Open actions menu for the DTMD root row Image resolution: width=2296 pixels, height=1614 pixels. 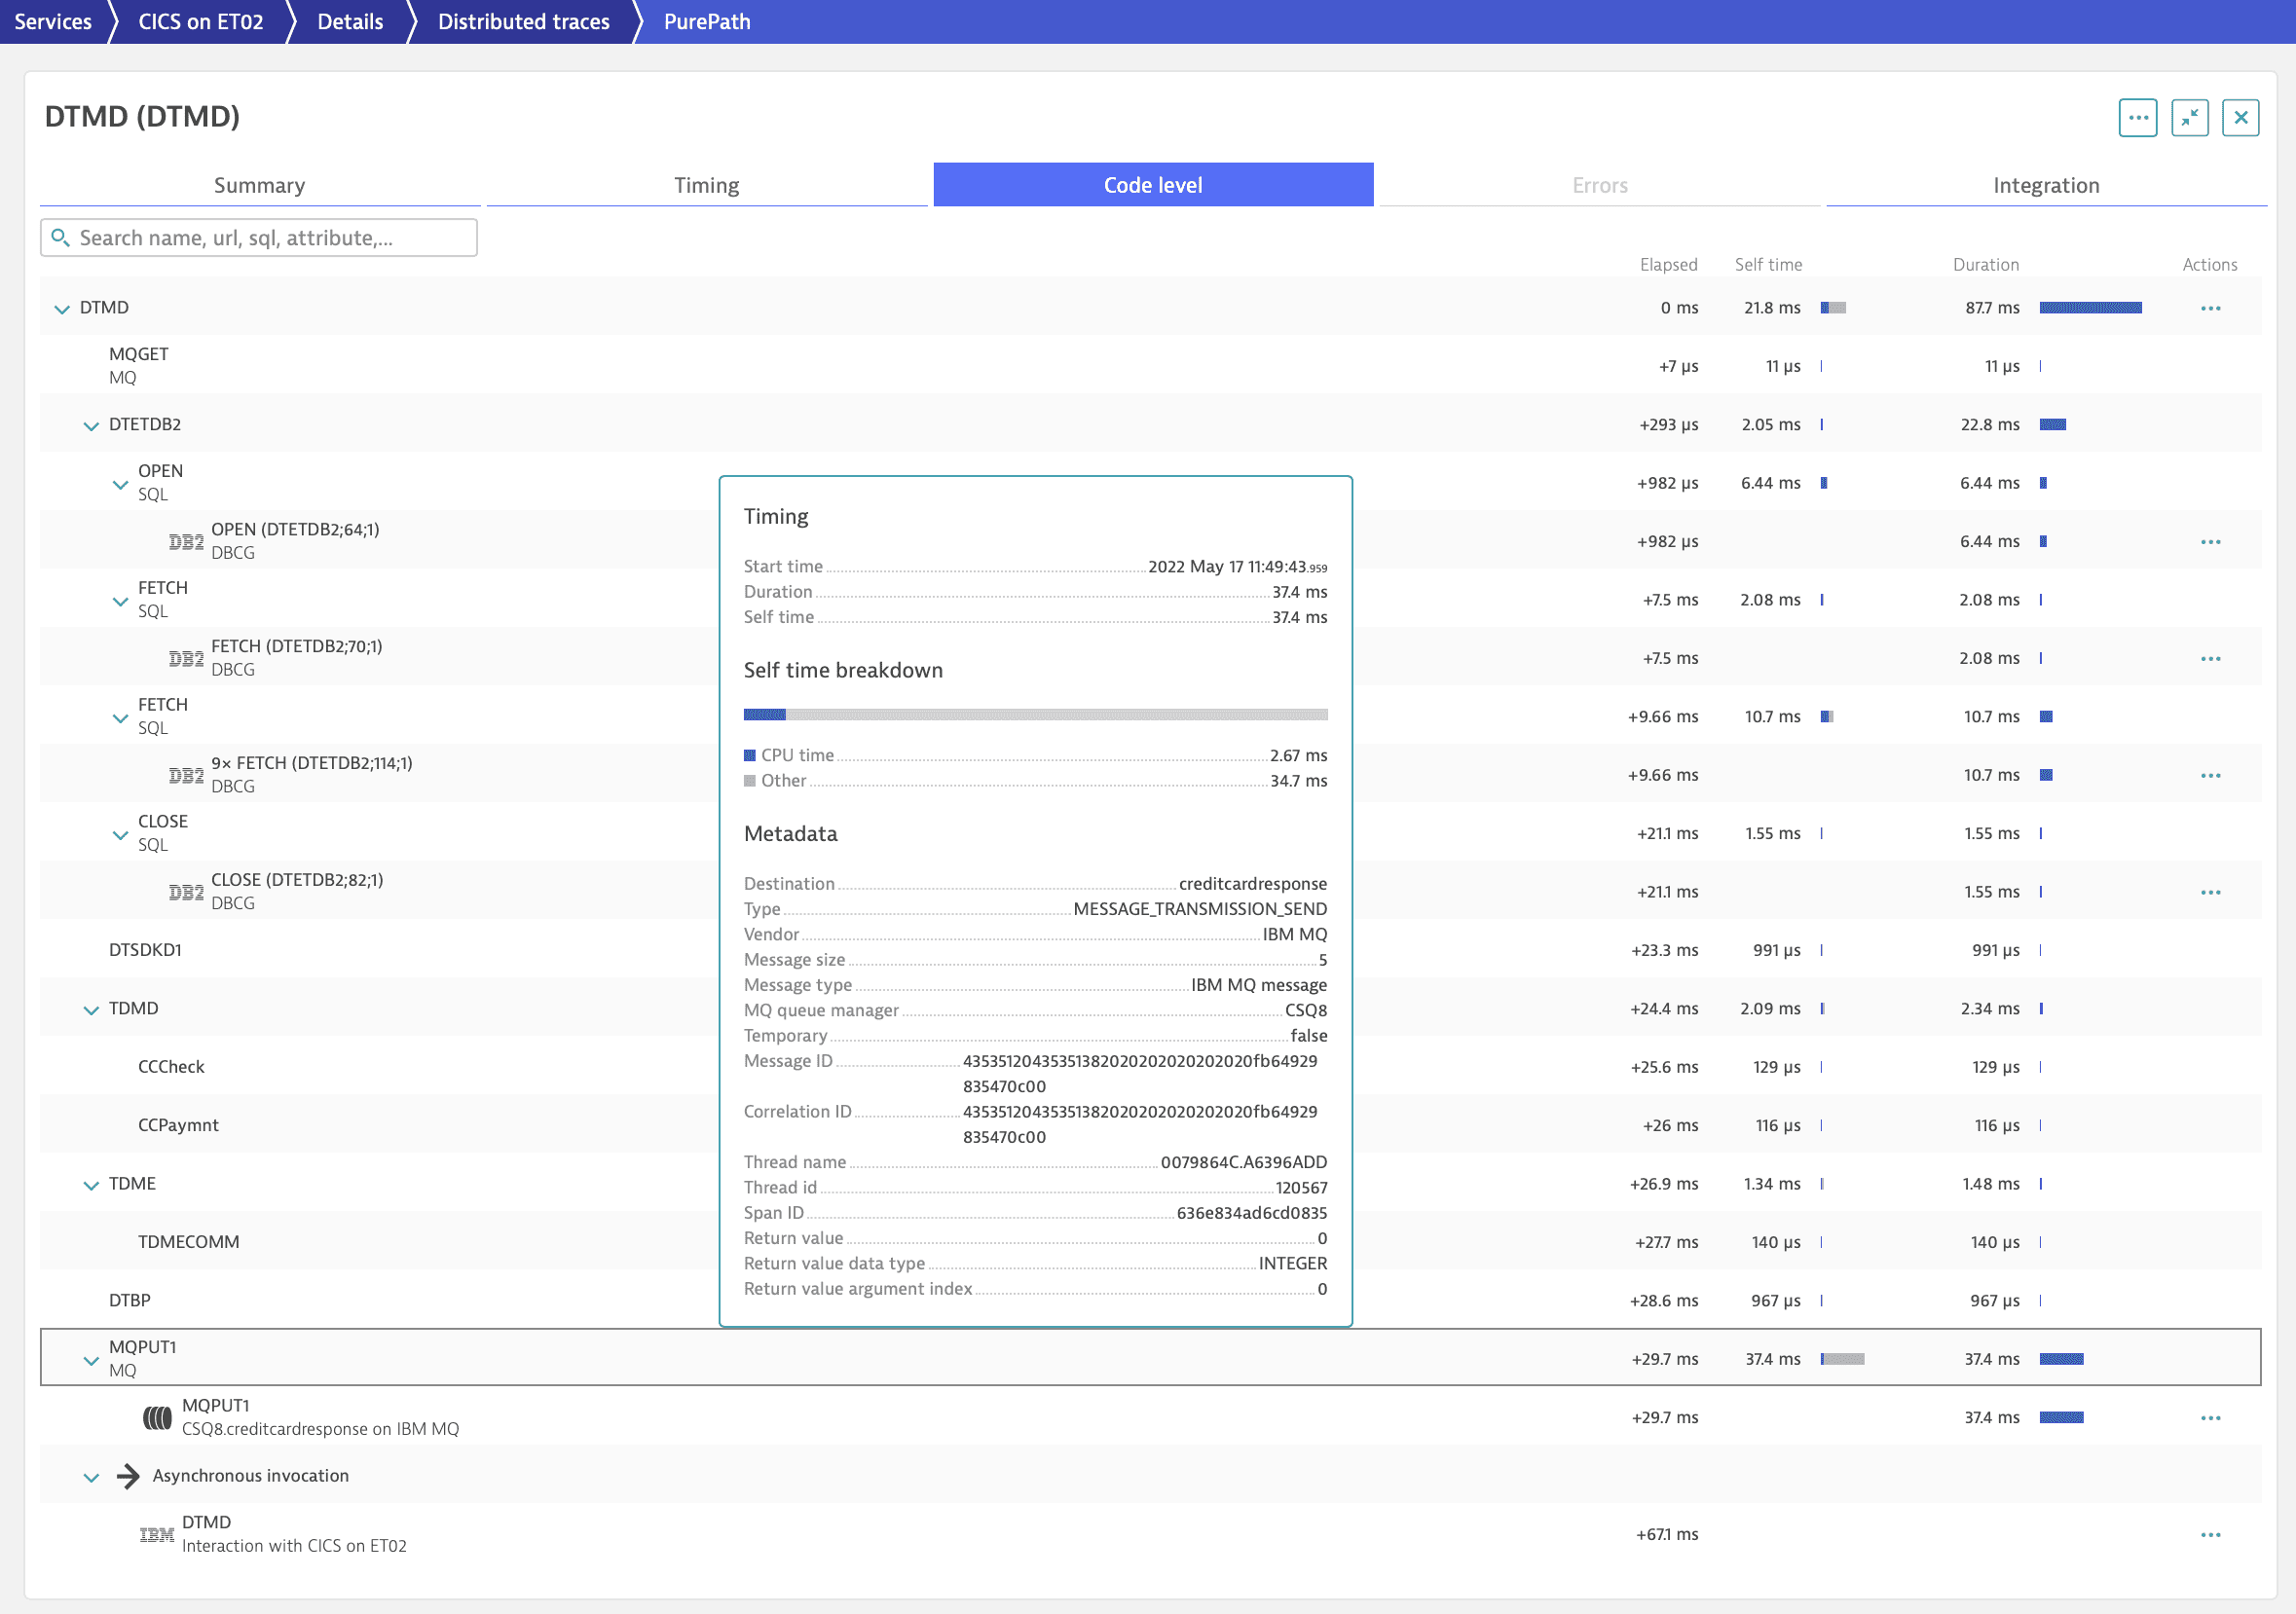tap(2210, 308)
